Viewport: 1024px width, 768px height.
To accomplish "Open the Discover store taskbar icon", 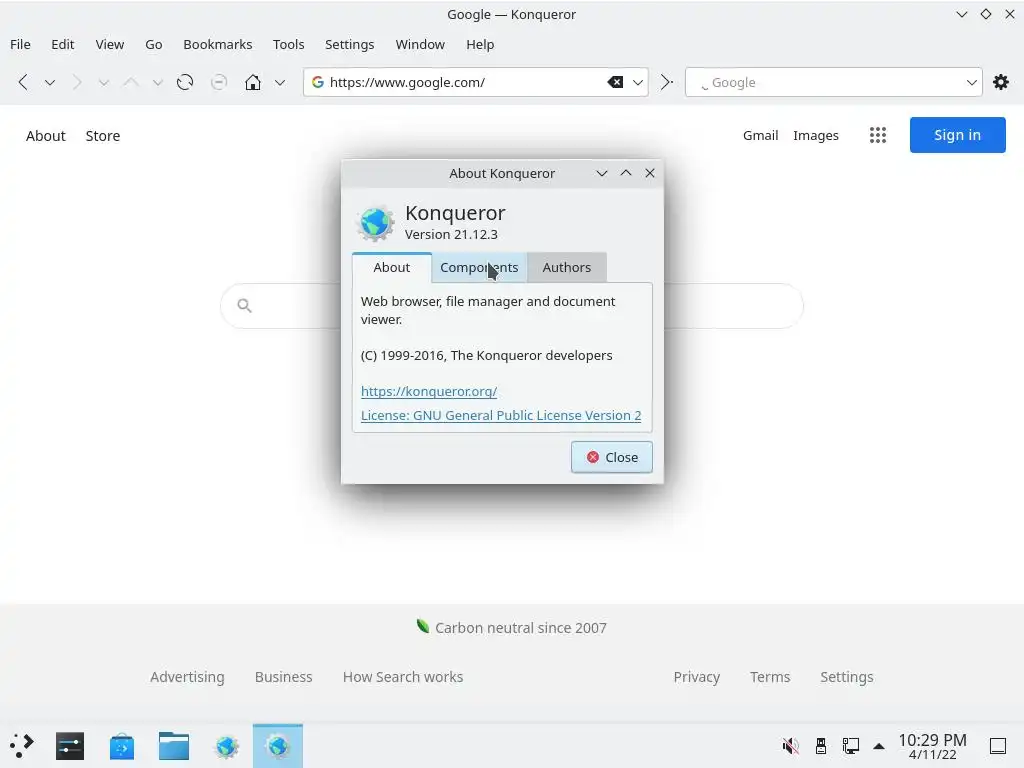I will pyautogui.click(x=121, y=746).
